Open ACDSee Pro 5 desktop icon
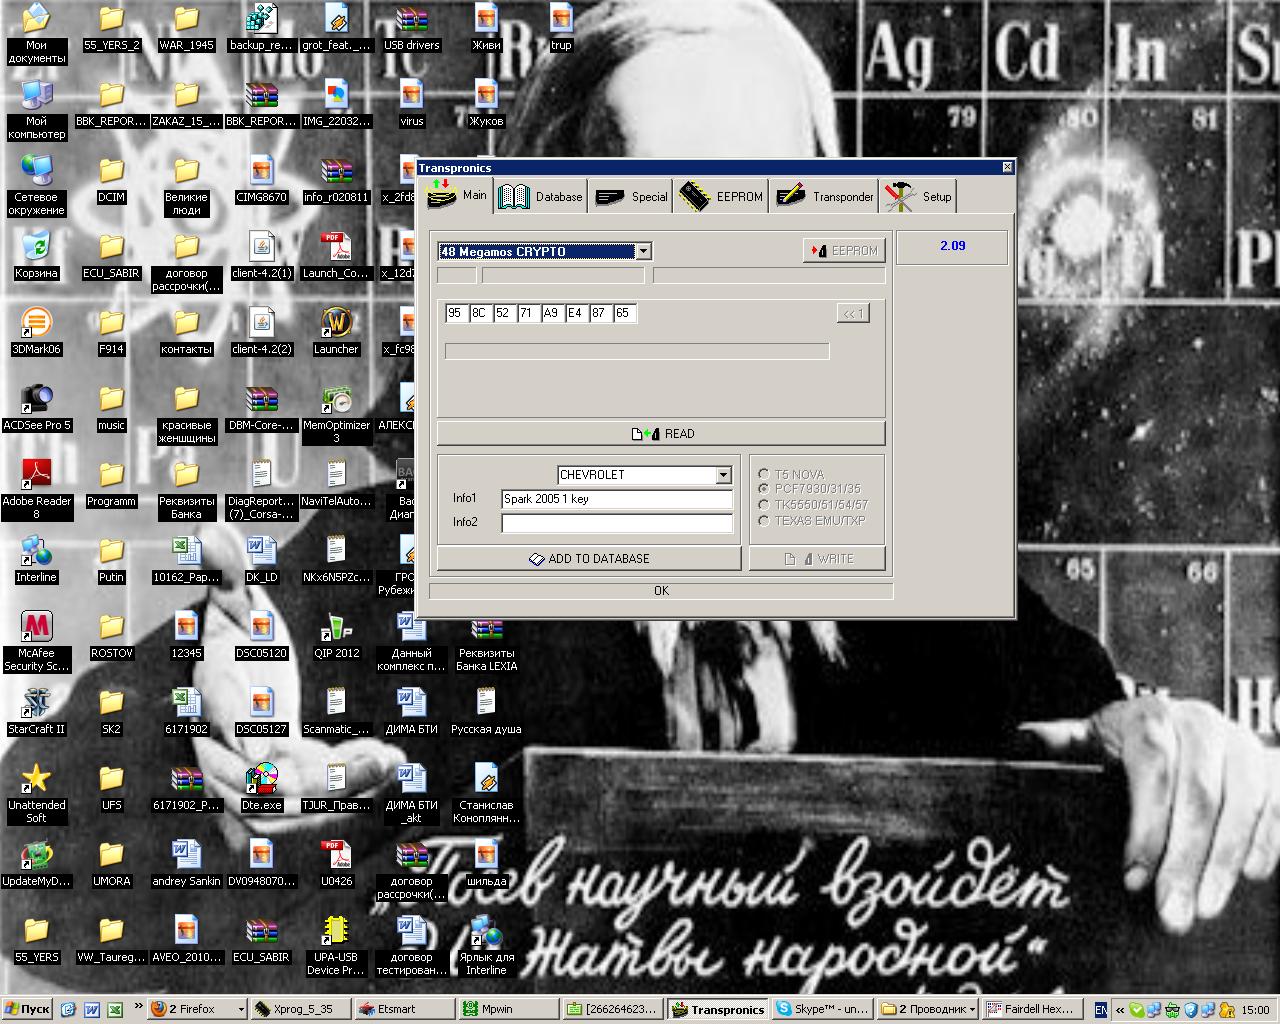1280x1024 pixels. (36, 407)
